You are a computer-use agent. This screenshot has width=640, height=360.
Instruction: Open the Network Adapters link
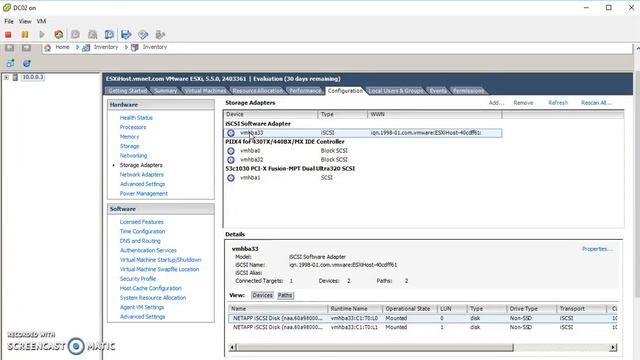click(141, 175)
